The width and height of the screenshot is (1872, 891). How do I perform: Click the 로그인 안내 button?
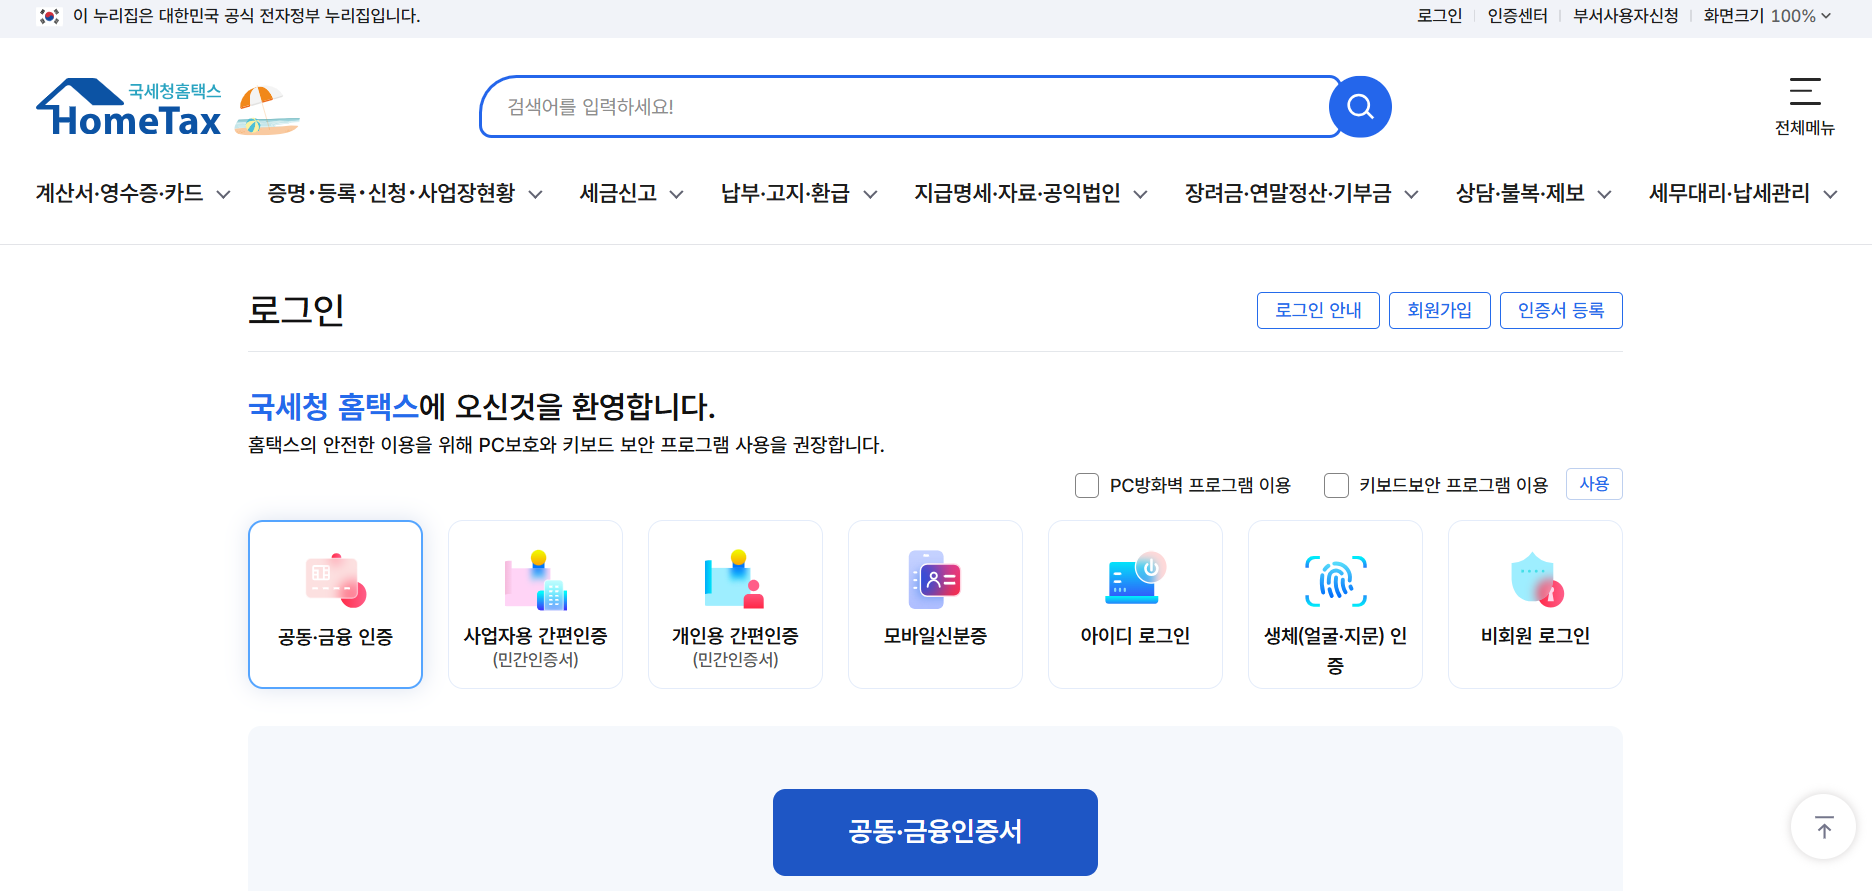pyautogui.click(x=1318, y=310)
